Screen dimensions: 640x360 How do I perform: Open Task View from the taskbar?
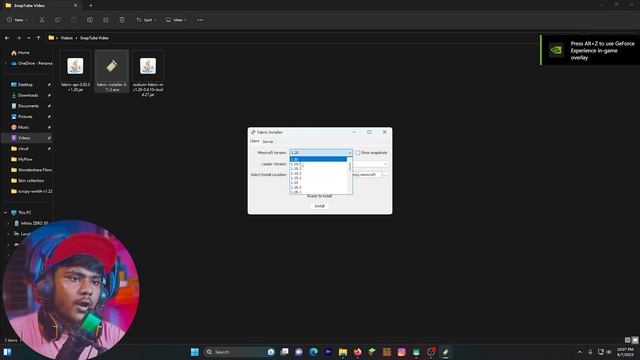tap(284, 352)
